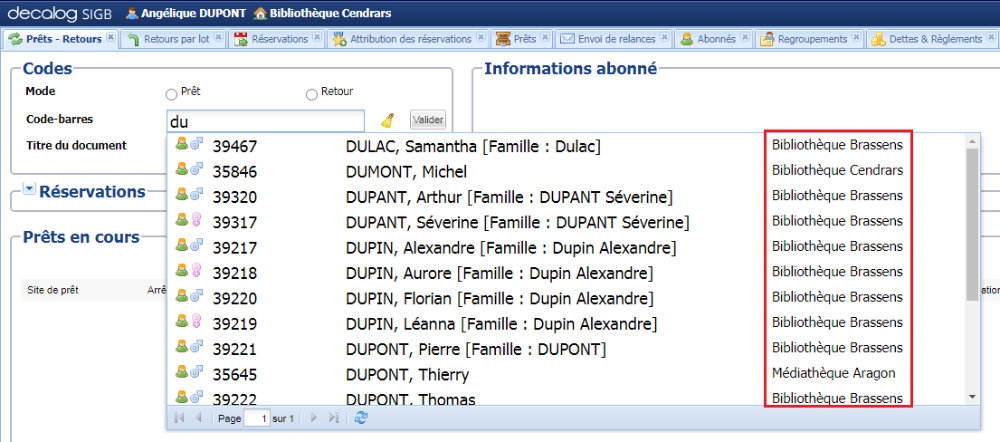Screen dimensions: 1000x442
Task: Select DUPIN, Alexandre in the suggestions
Action: [511, 247]
